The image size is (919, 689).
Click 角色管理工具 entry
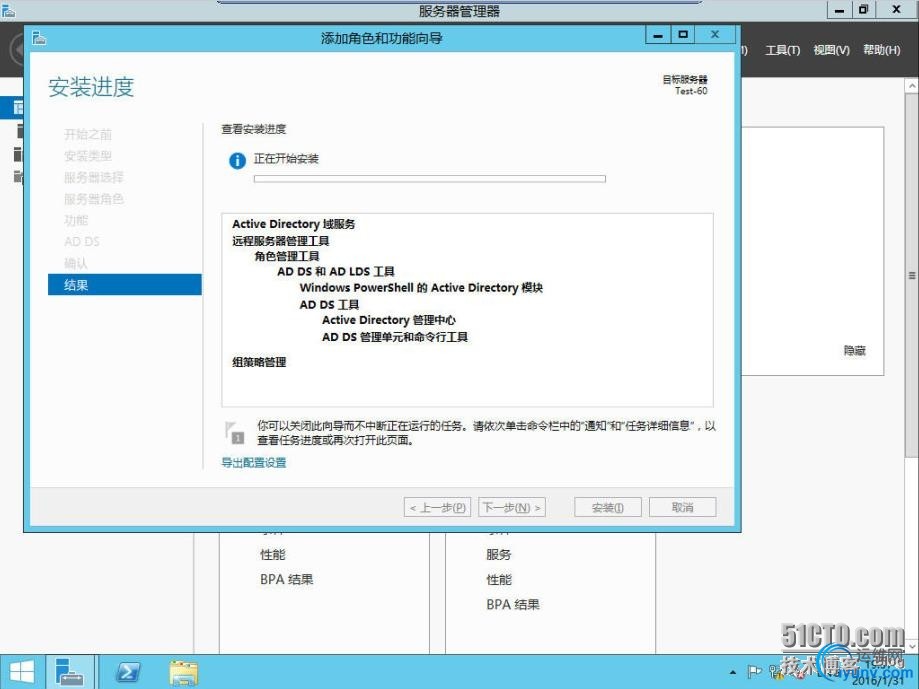[287, 256]
